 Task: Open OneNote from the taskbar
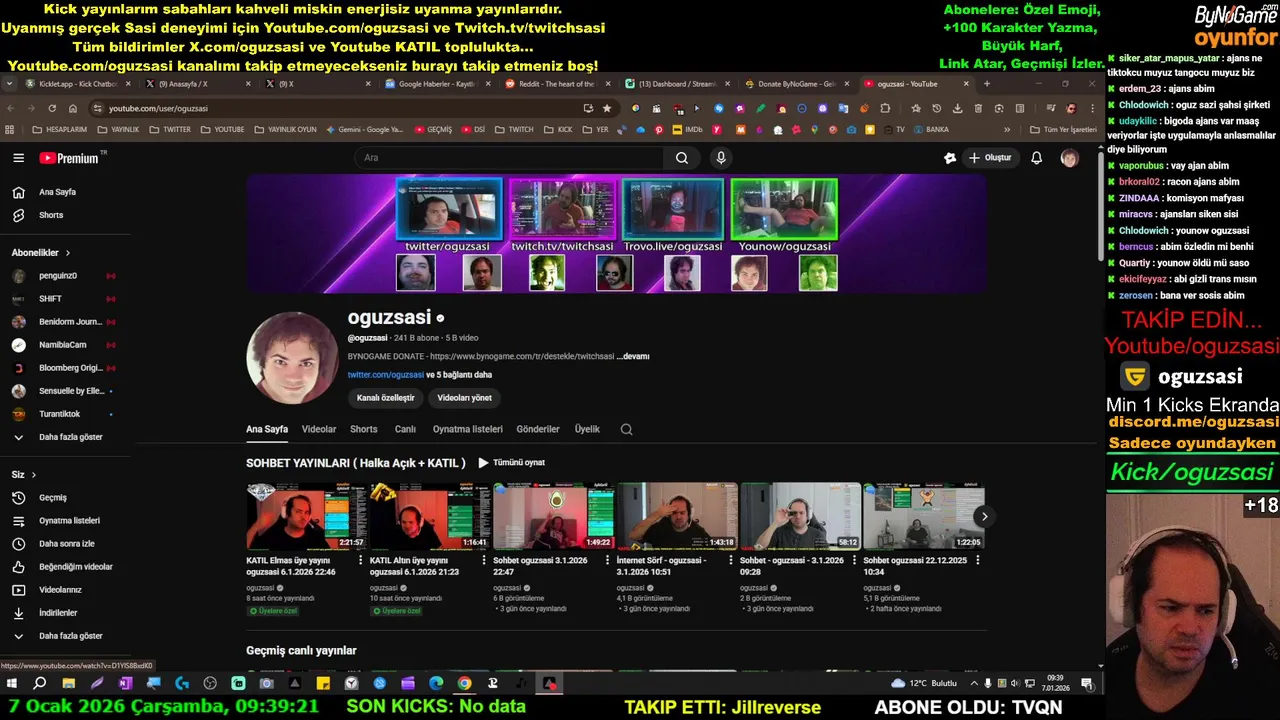pos(125,684)
